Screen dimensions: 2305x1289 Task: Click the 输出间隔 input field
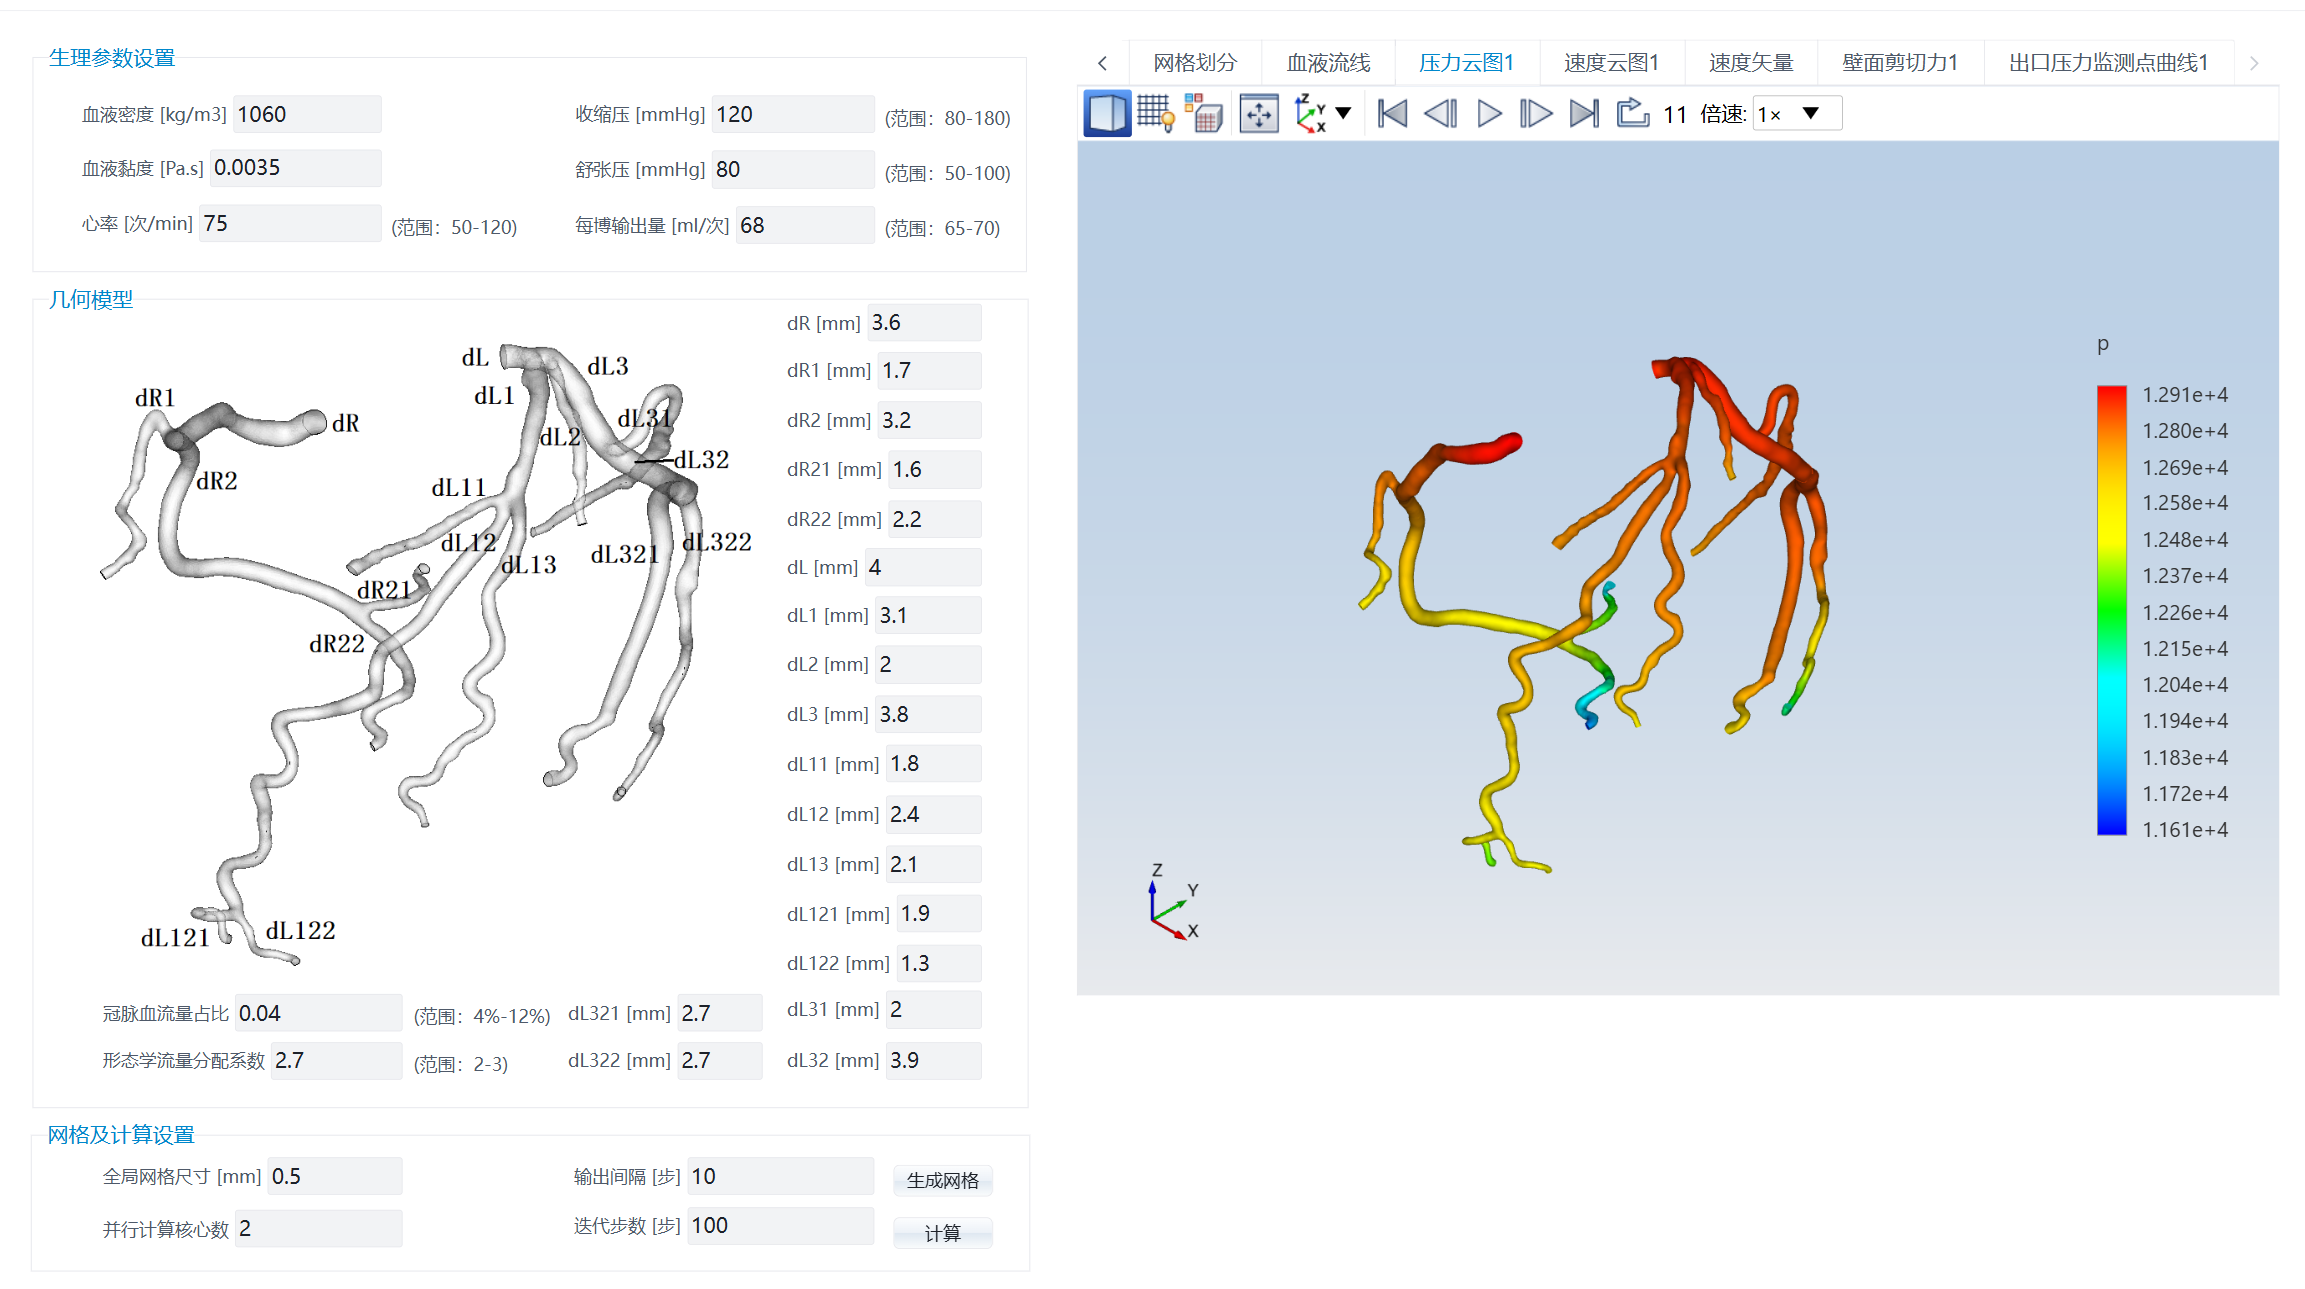click(x=781, y=1177)
